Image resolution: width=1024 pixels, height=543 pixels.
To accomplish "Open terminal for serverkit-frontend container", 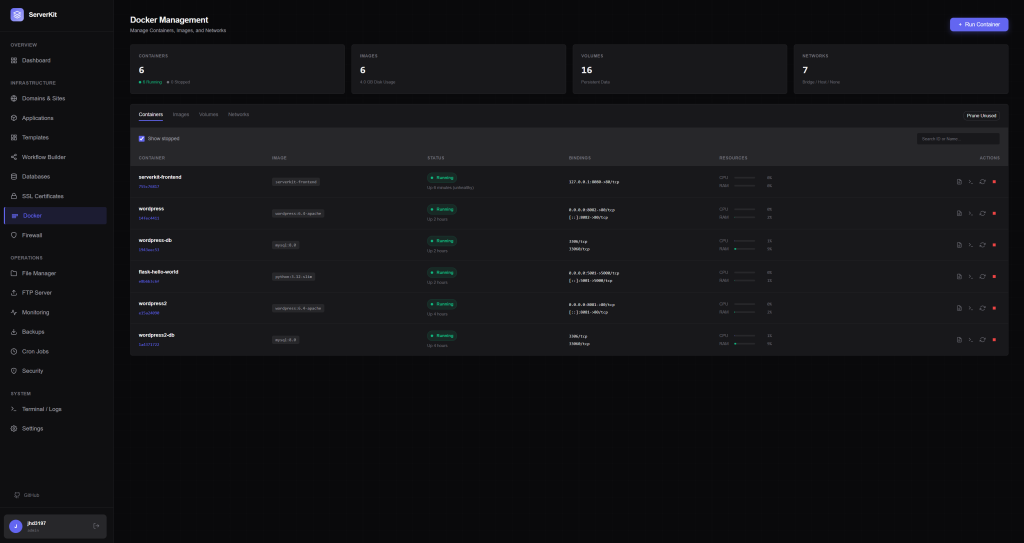I will tap(970, 181).
